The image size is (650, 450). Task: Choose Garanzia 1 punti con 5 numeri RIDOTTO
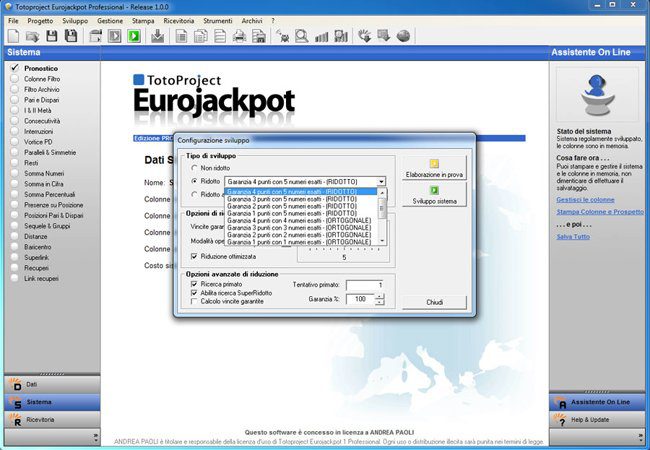tap(301, 213)
